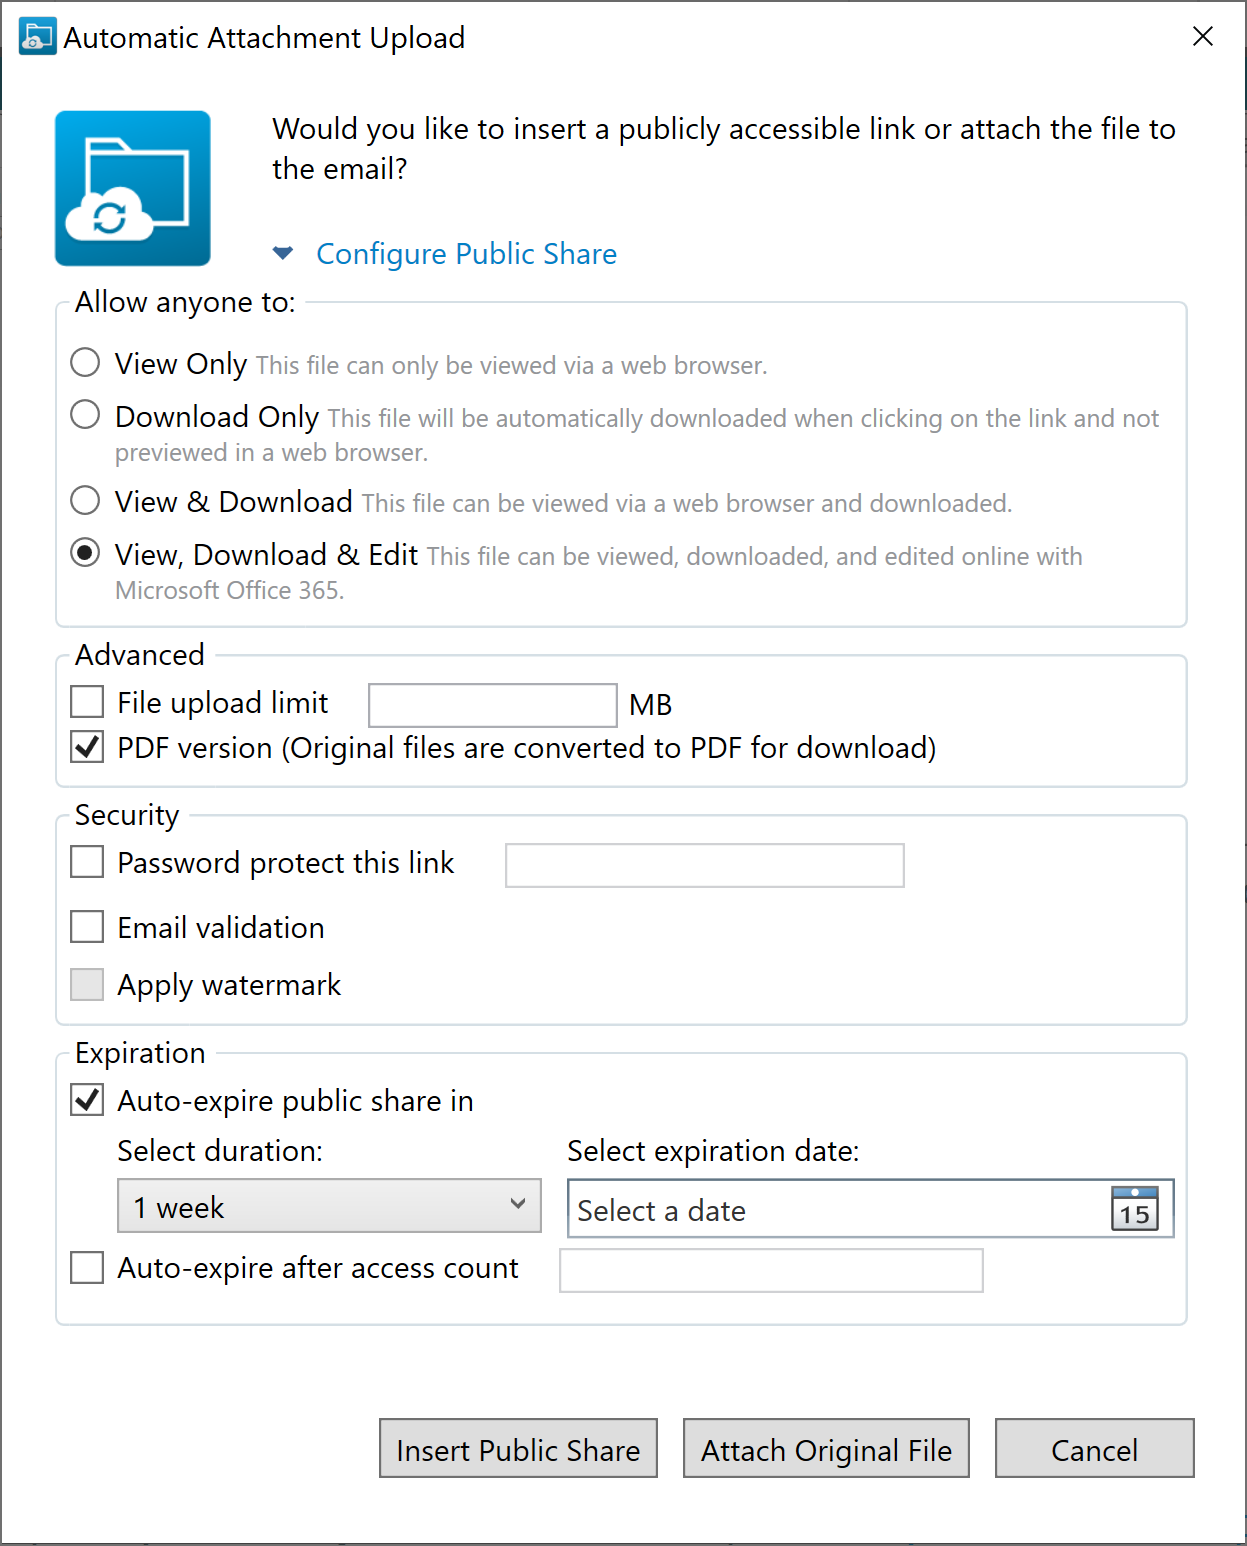
Task: Click the Attach Original File button
Action: pos(826,1449)
